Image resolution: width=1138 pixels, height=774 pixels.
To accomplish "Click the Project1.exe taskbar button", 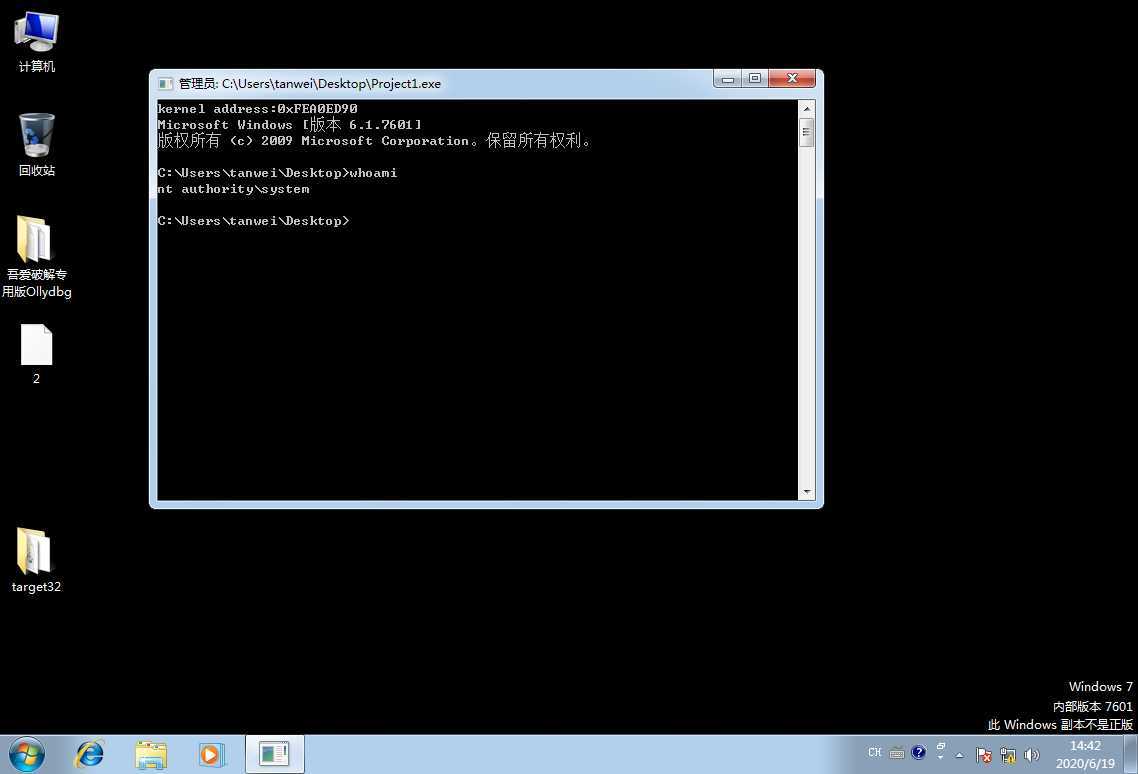I will (274, 754).
